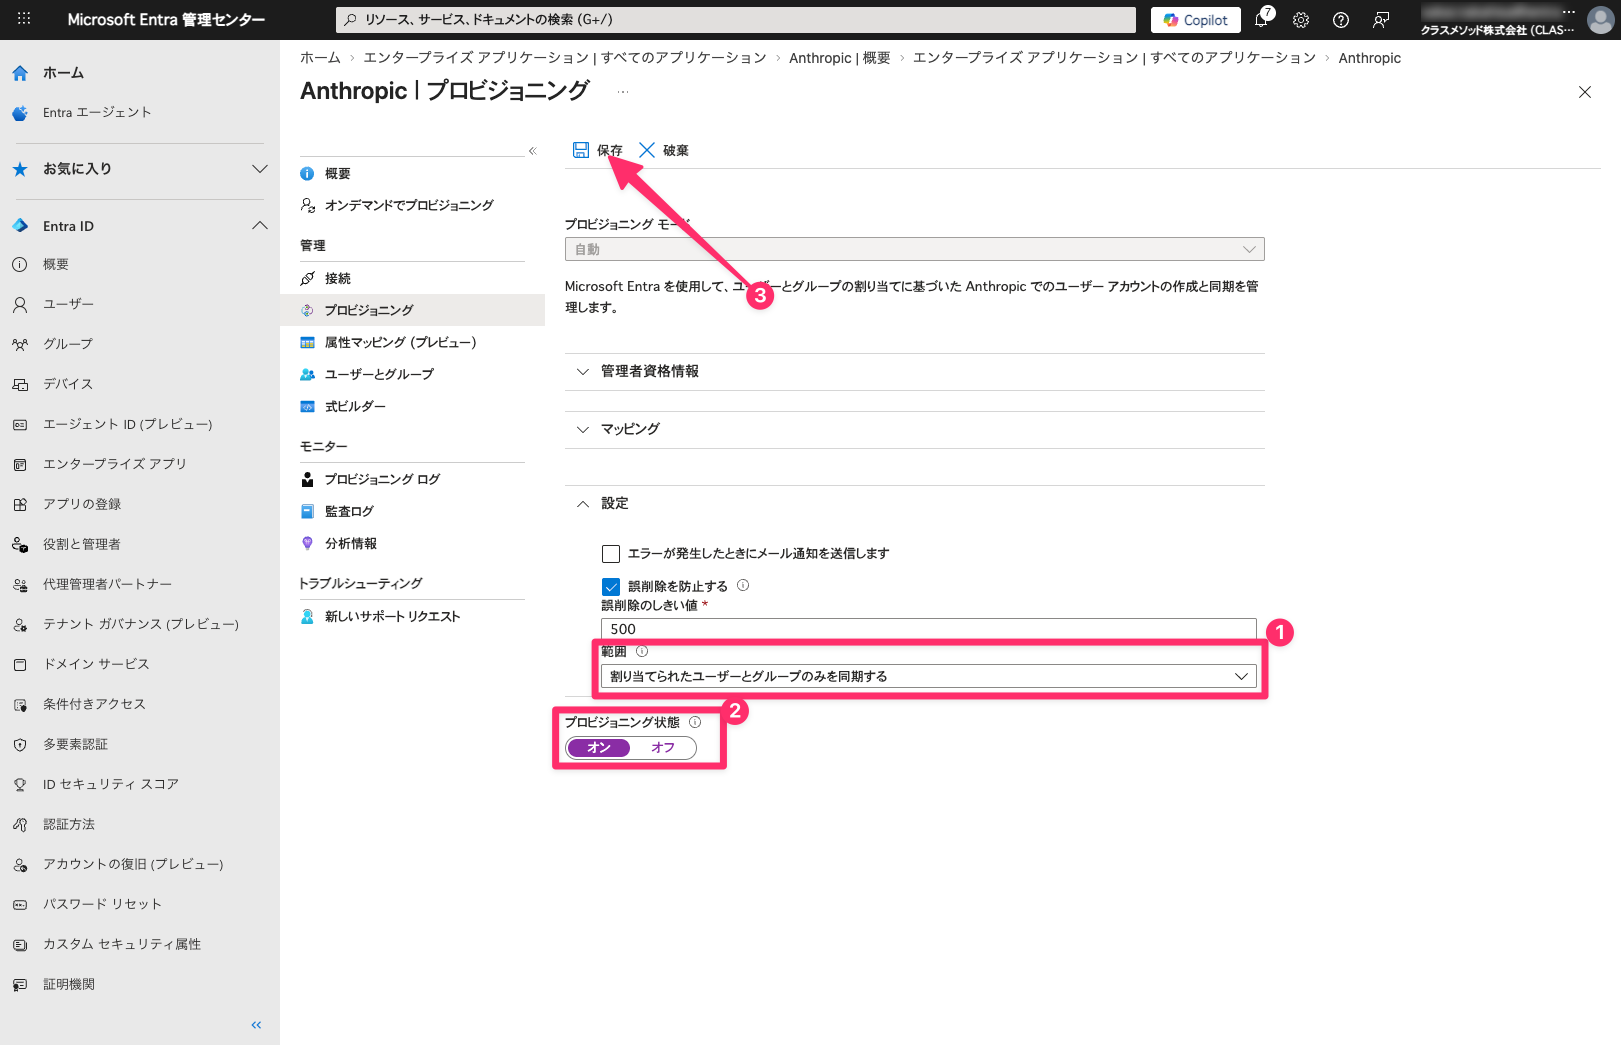Go to ホーム breadcrumb link

(320, 58)
